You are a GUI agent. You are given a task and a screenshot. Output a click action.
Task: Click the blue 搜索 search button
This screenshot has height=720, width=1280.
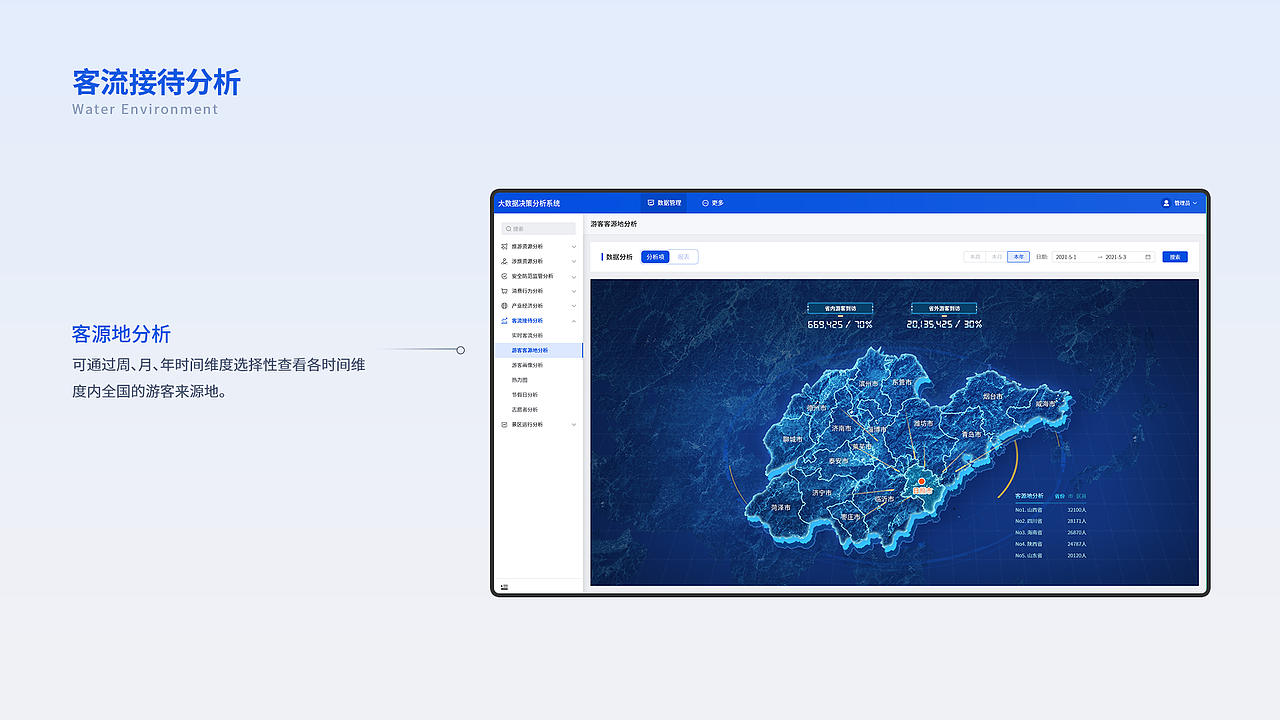[1174, 256]
